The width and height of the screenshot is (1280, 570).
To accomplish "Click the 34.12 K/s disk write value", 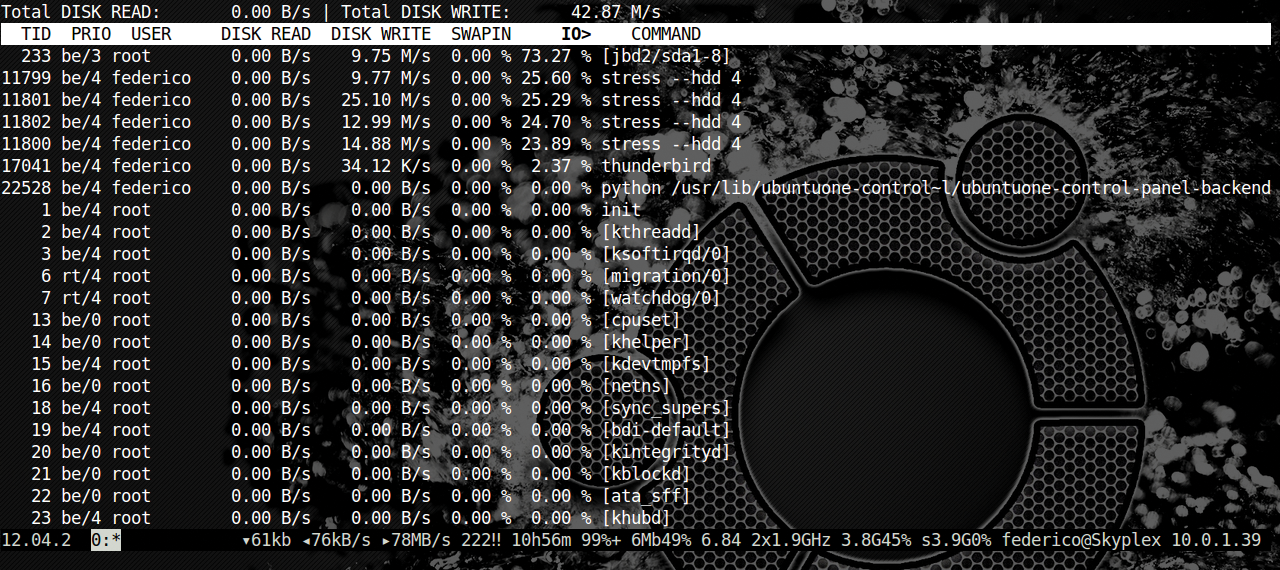I will [x=386, y=166].
